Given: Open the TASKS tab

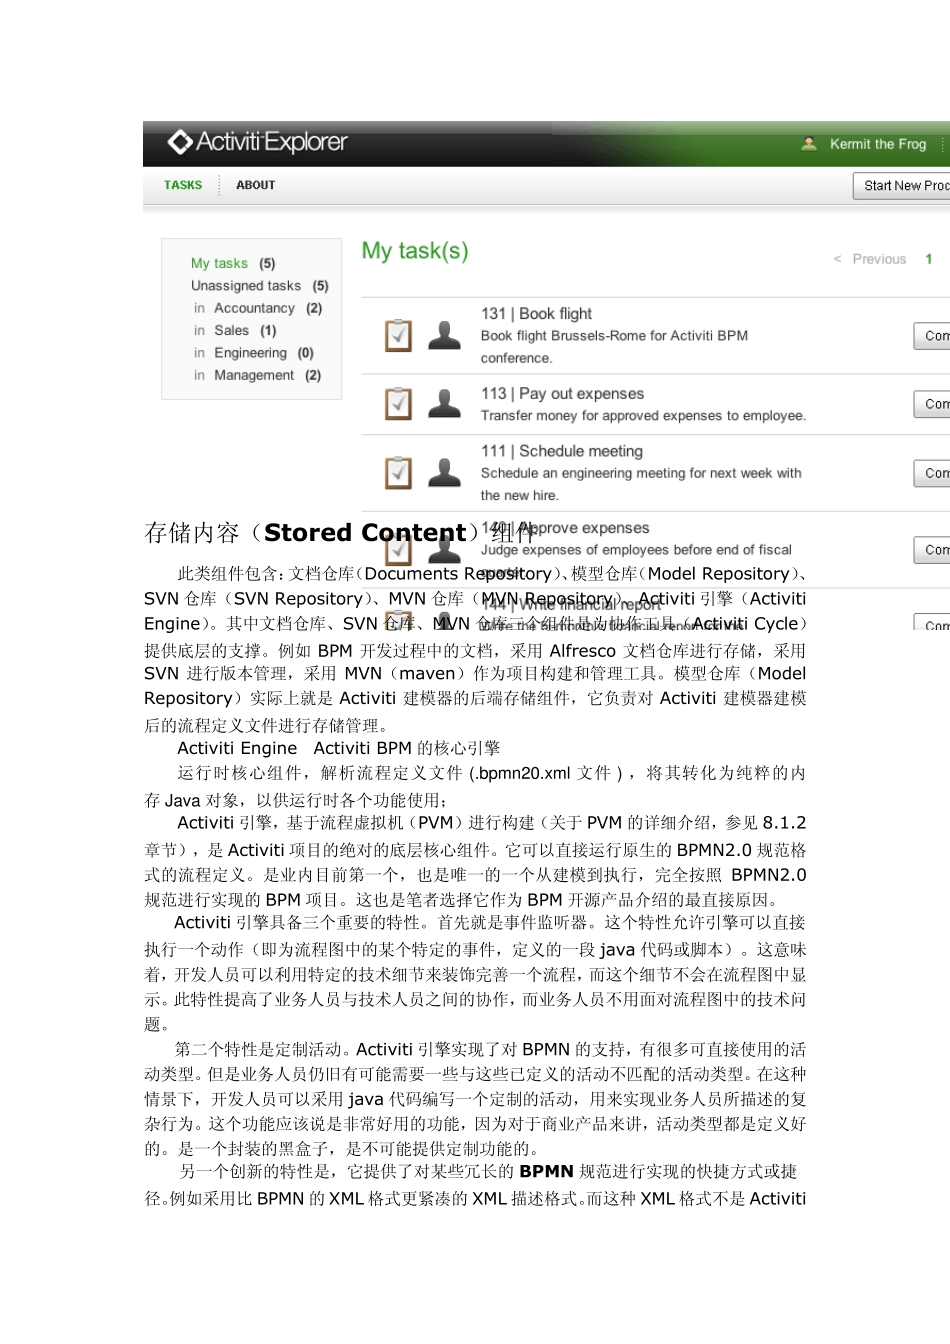Looking at the screenshot, I should 183,185.
